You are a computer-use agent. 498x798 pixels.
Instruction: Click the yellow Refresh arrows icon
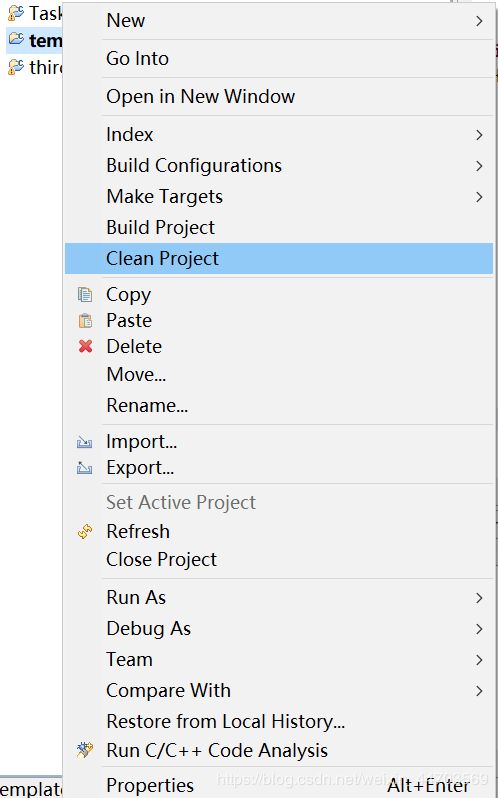click(x=85, y=531)
